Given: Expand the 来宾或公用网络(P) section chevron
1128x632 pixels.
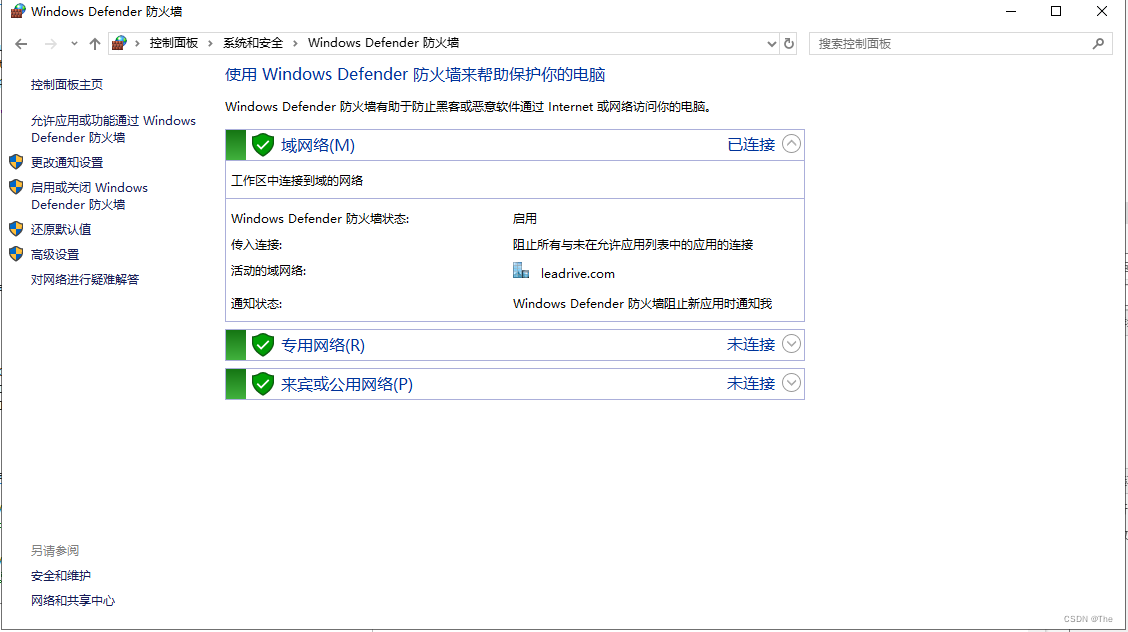Looking at the screenshot, I should [x=791, y=383].
